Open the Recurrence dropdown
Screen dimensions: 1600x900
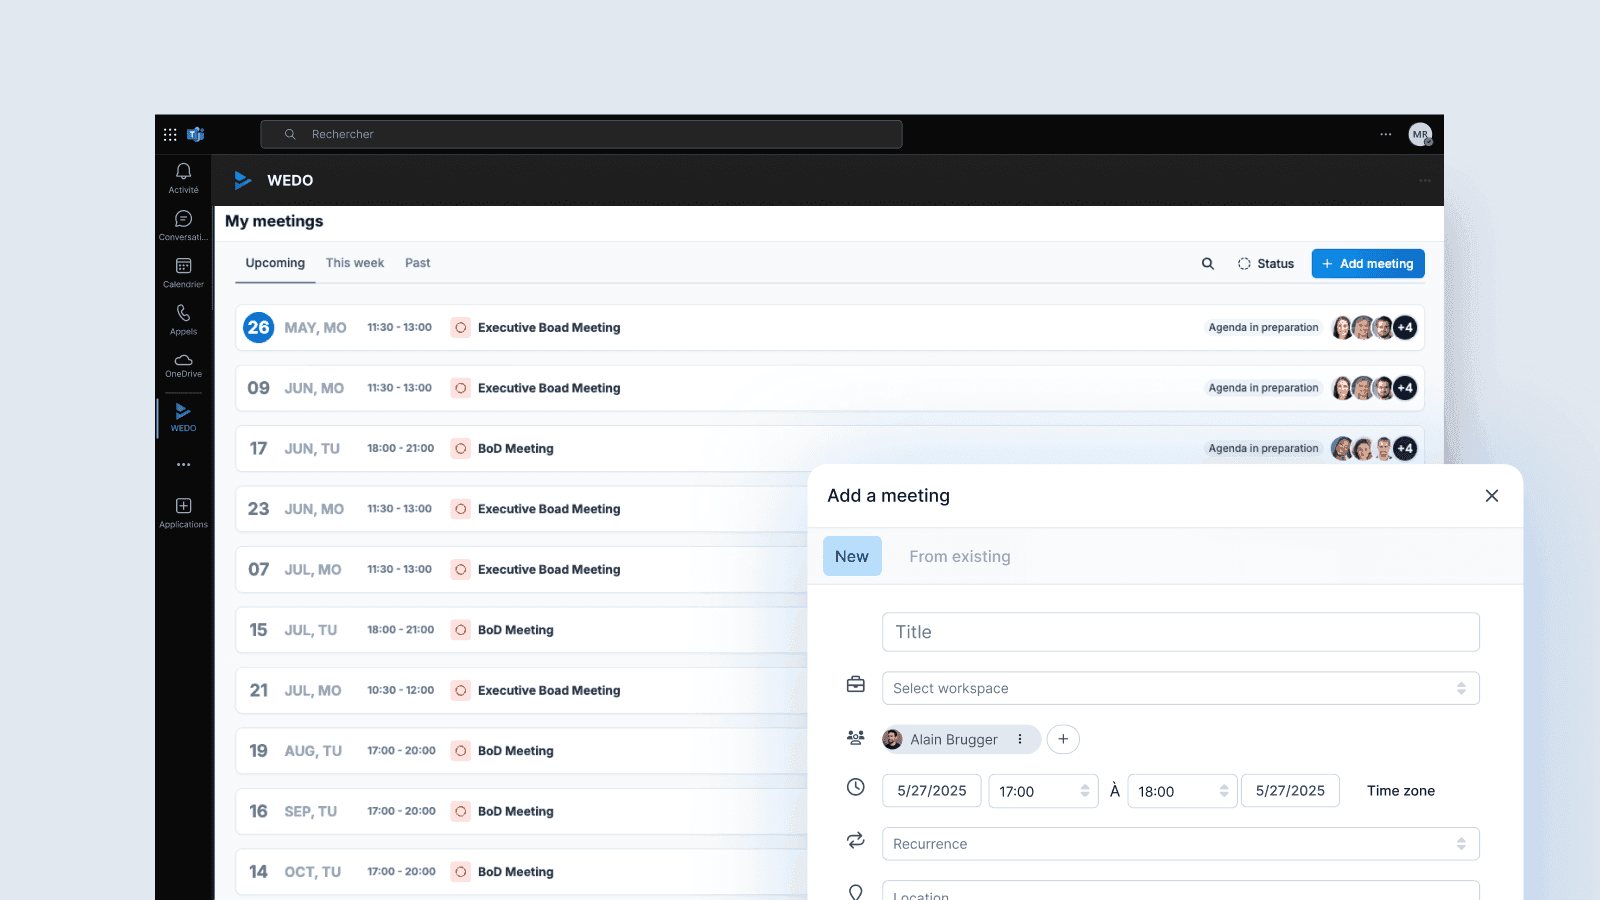pos(1180,843)
